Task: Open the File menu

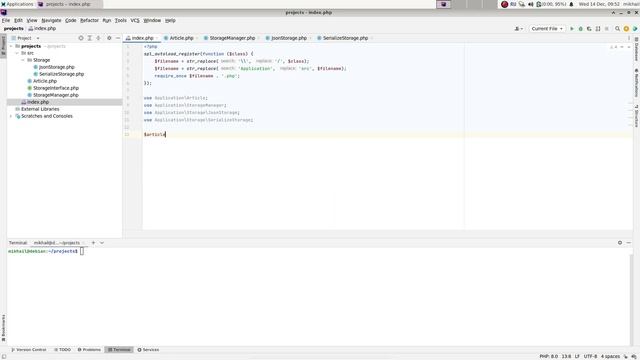Action: [6, 20]
